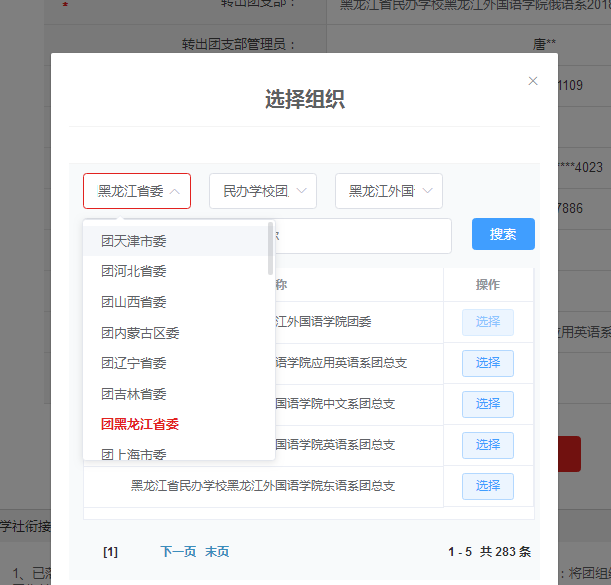Viewport: 611px width, 585px height.
Task: Pick 团辽宁省委 in dropdown list
Action: (175, 363)
